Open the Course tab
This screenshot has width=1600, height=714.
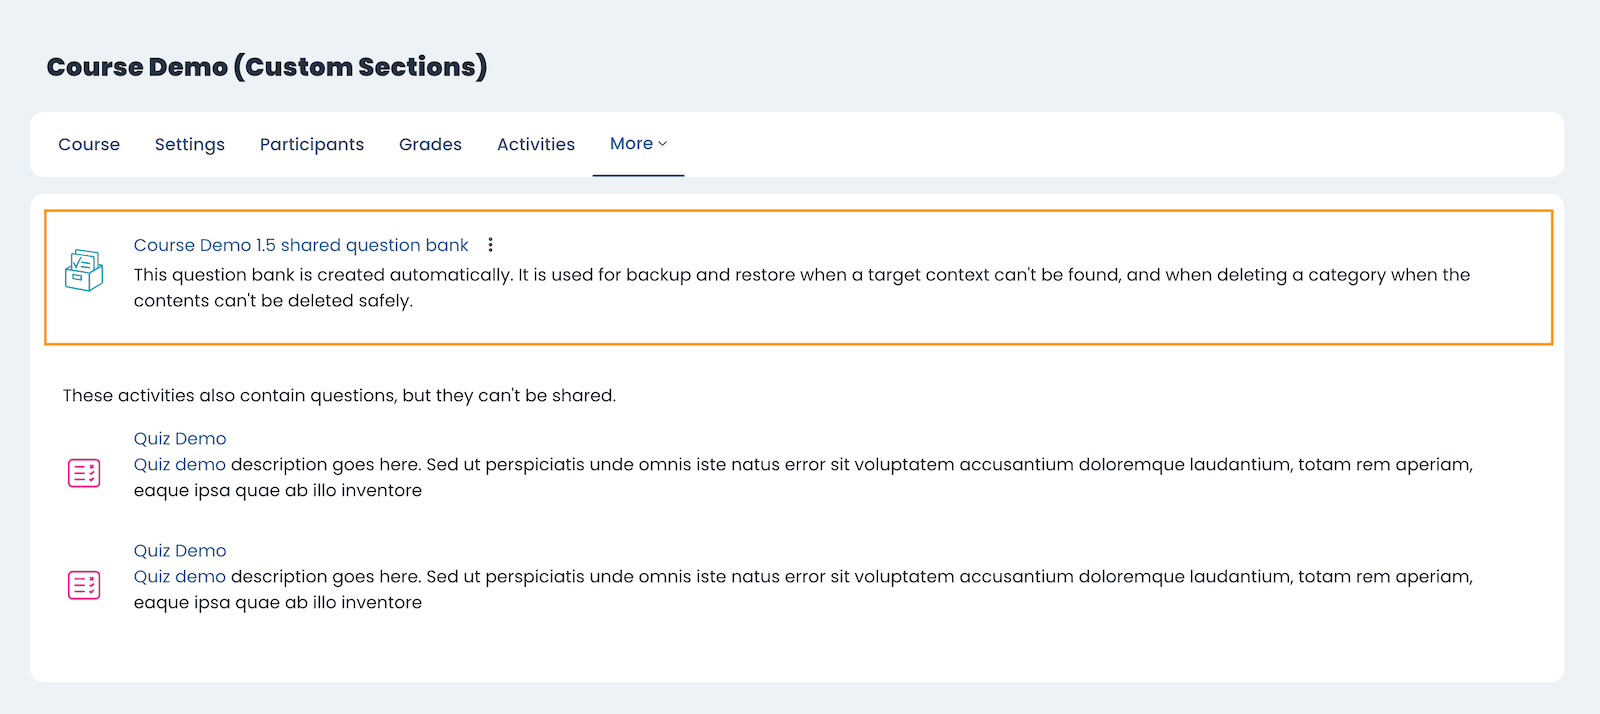coord(89,144)
